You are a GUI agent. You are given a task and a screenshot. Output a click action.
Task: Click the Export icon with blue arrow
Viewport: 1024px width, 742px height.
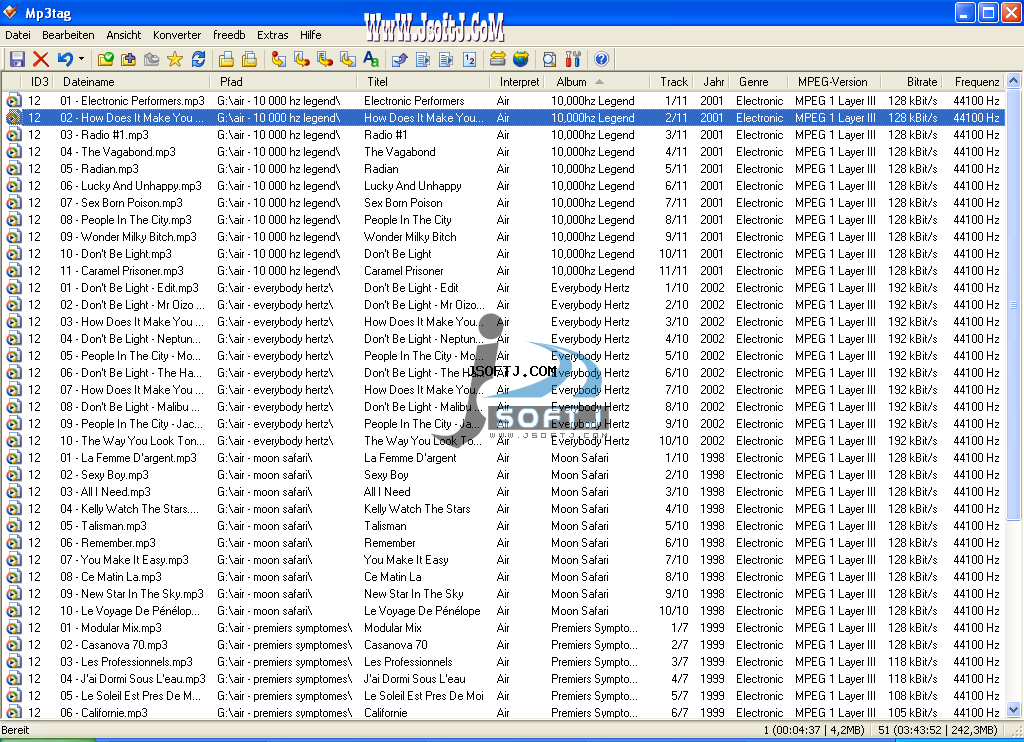pos(400,59)
